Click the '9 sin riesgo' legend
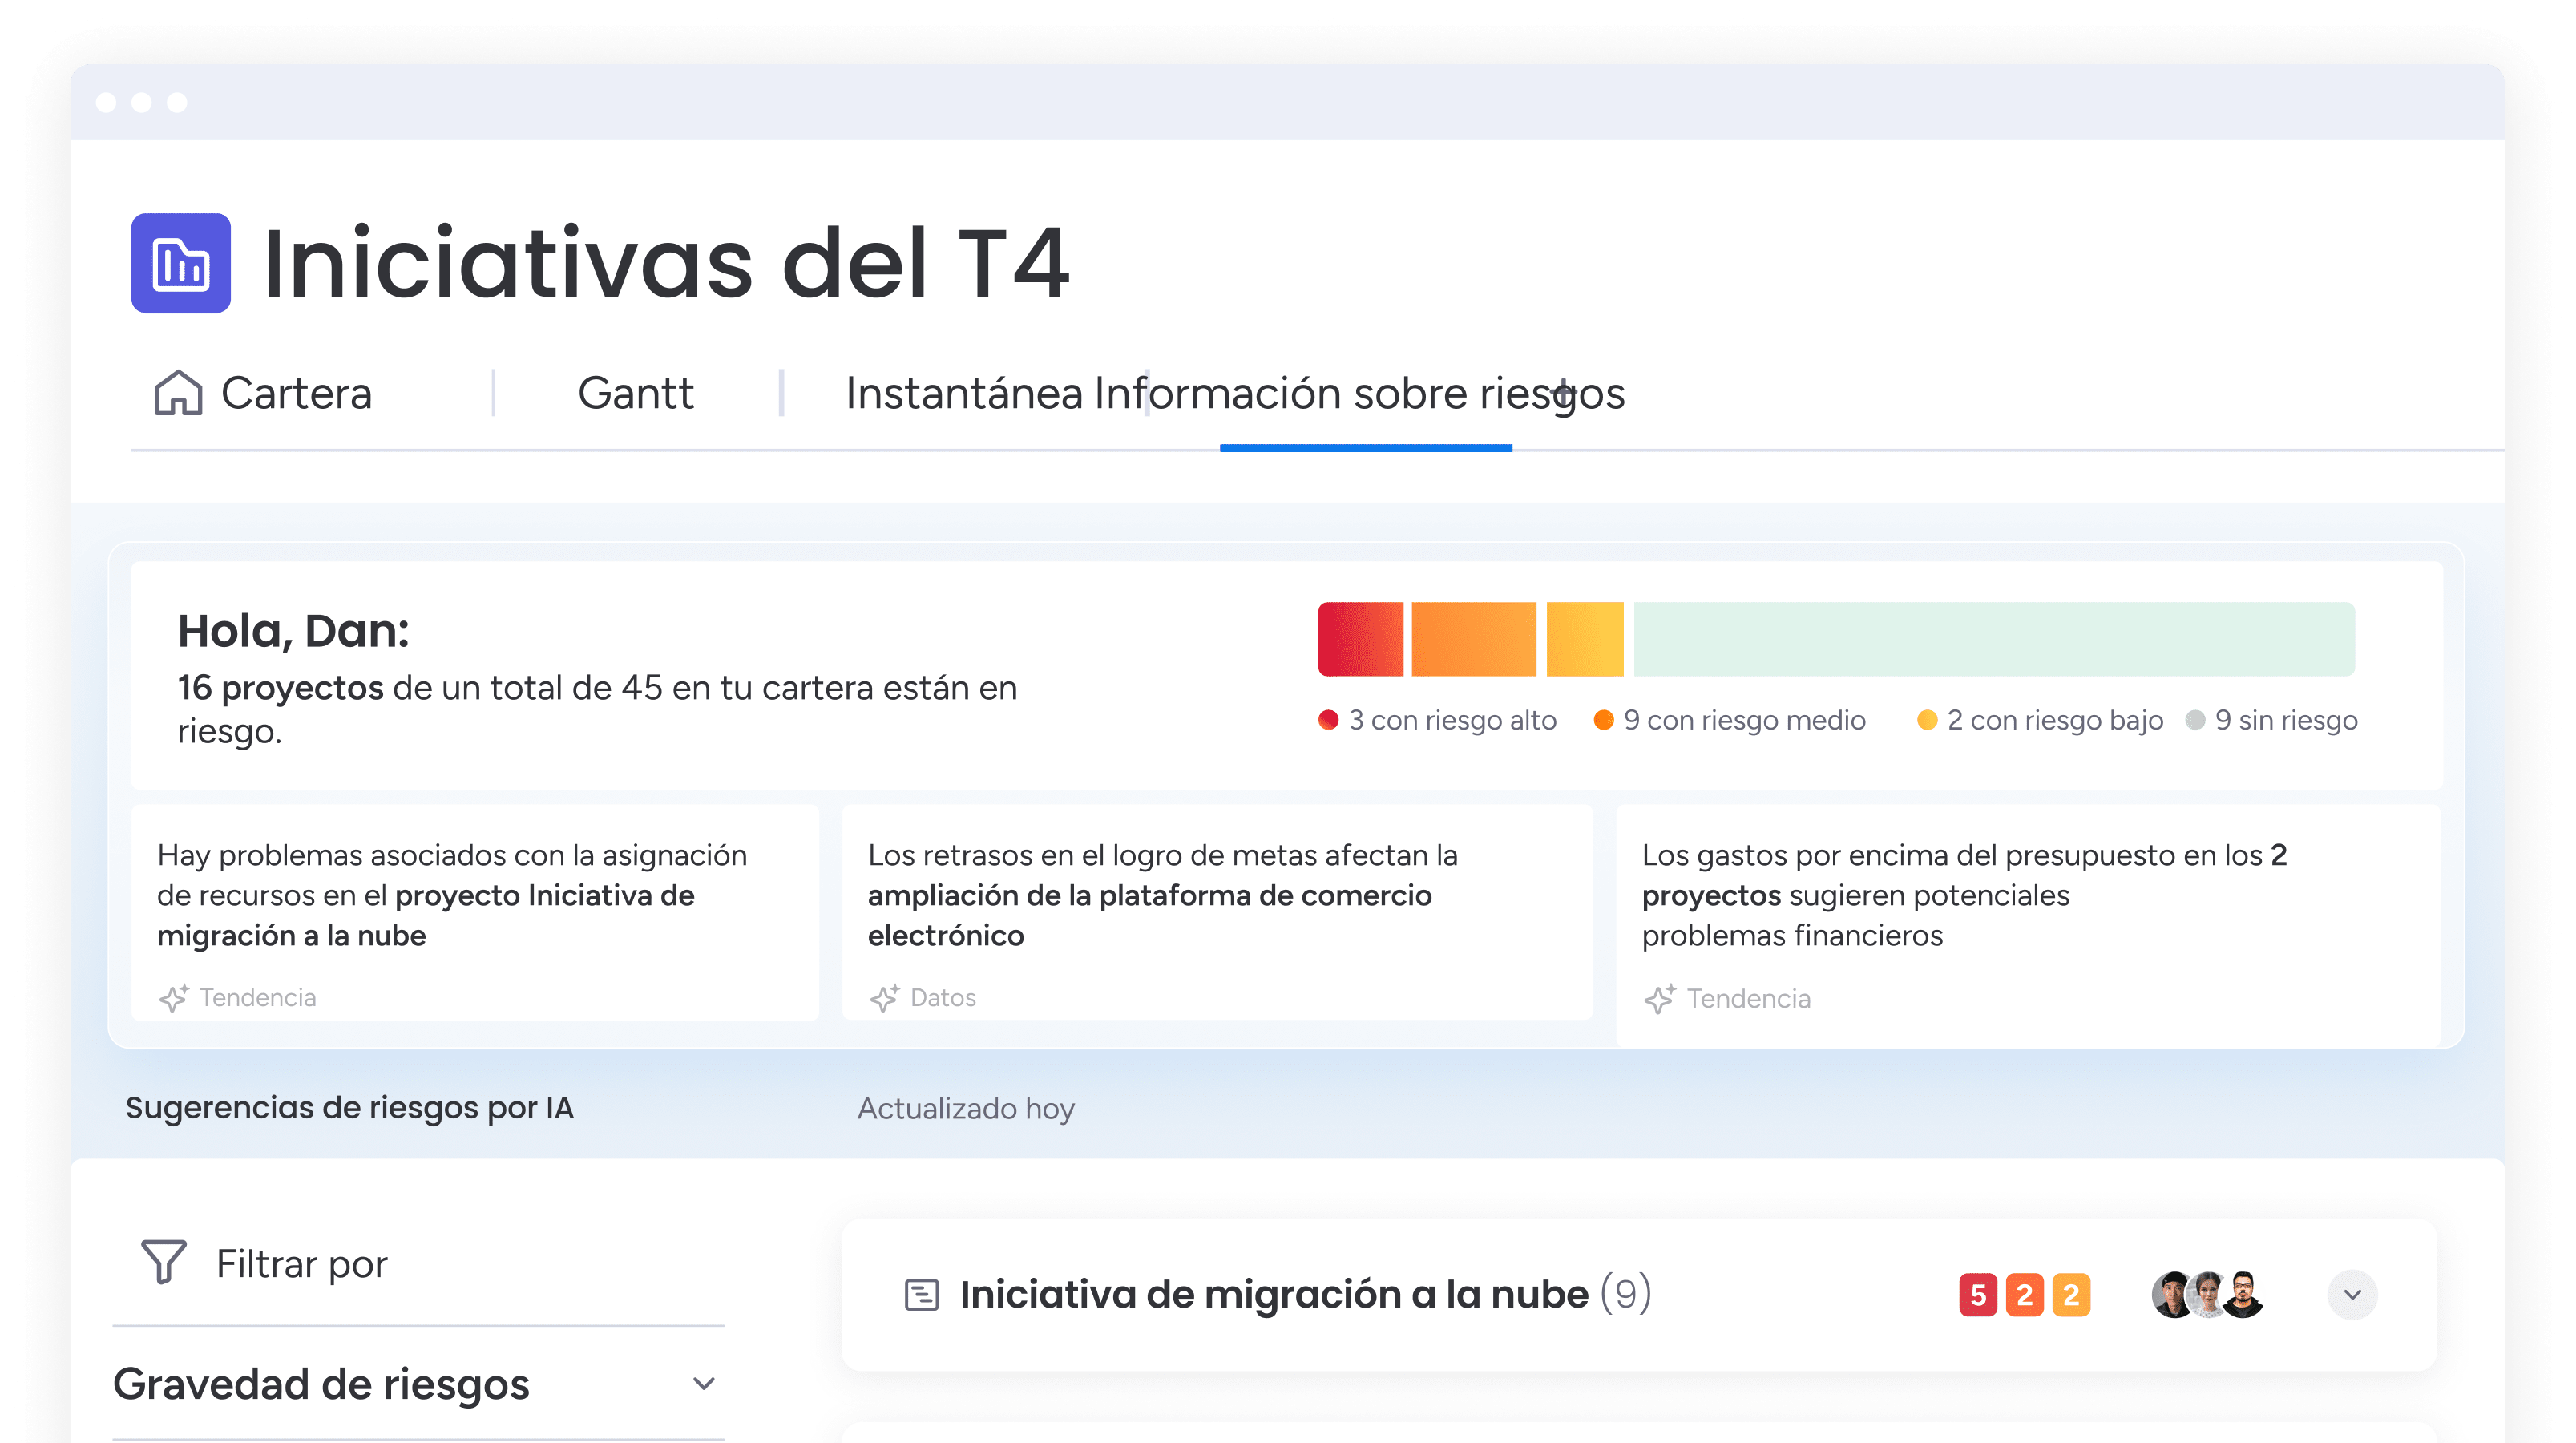The height and width of the screenshot is (1443, 2576). coord(2272,720)
